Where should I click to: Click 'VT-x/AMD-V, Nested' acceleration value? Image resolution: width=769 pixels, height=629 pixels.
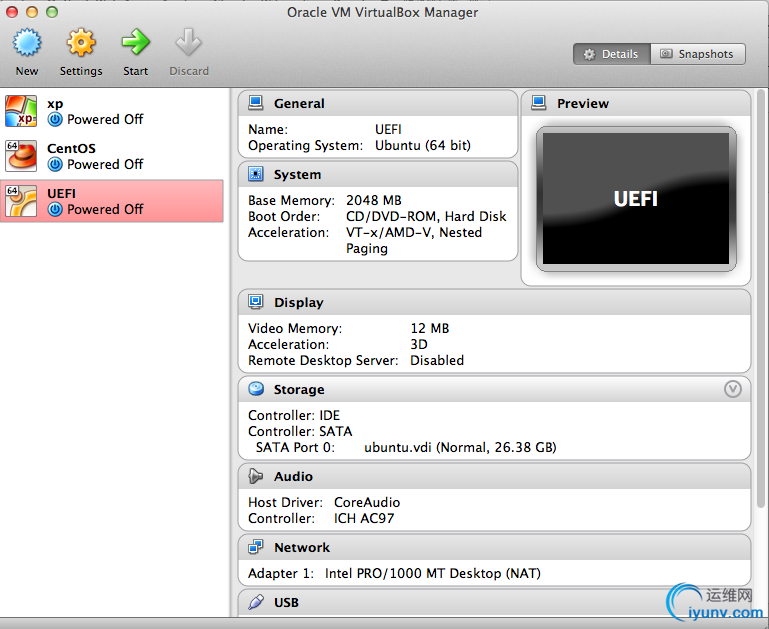pyautogui.click(x=414, y=232)
